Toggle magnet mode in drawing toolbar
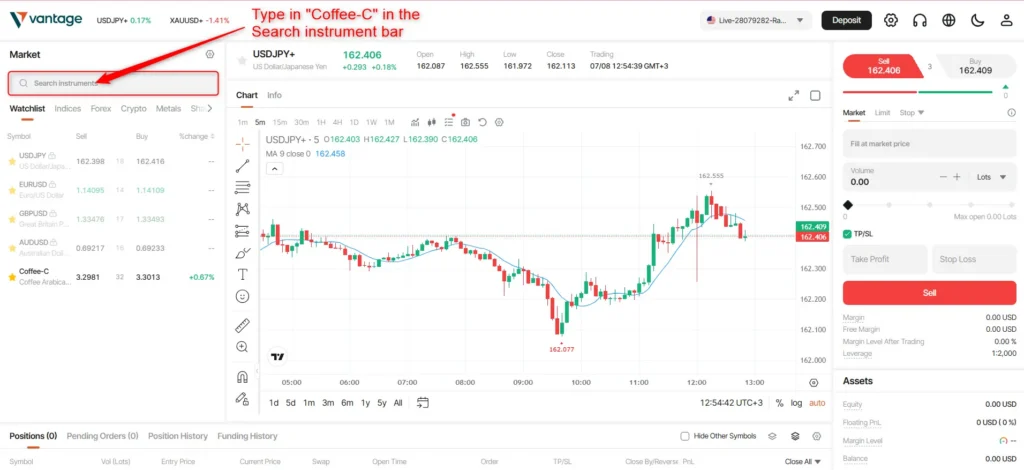This screenshot has width=1024, height=470. [242, 377]
